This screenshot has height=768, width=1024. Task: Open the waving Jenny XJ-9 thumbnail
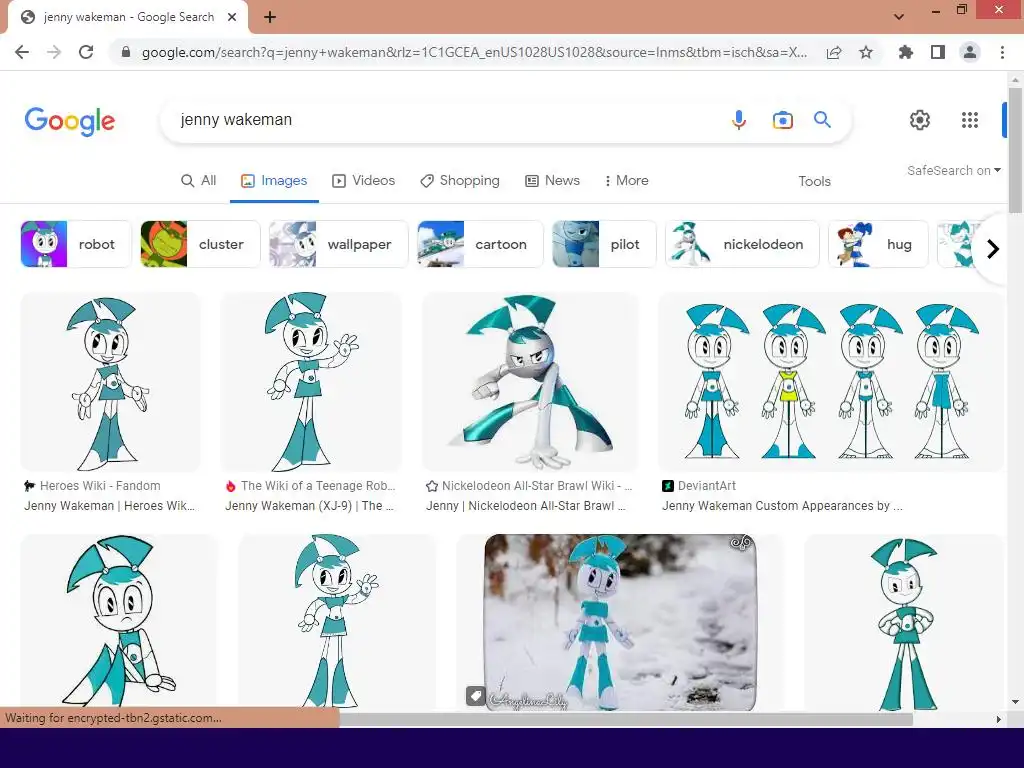(312, 382)
